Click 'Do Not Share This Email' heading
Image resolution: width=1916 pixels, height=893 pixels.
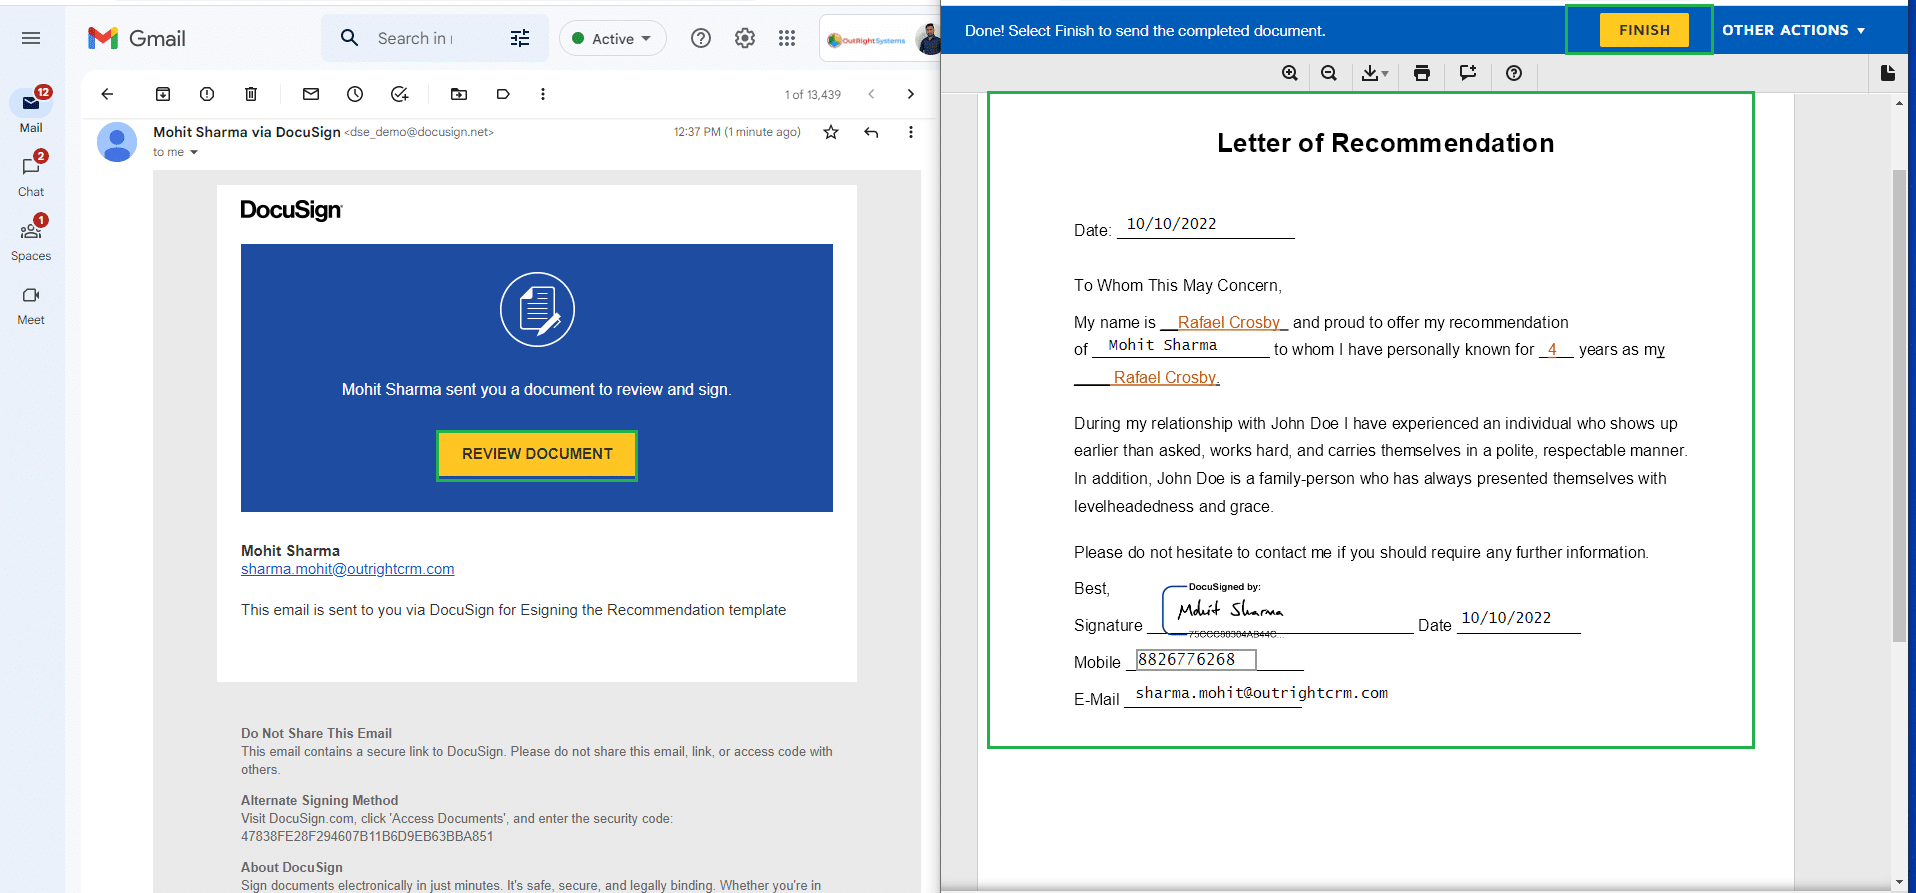[316, 733]
